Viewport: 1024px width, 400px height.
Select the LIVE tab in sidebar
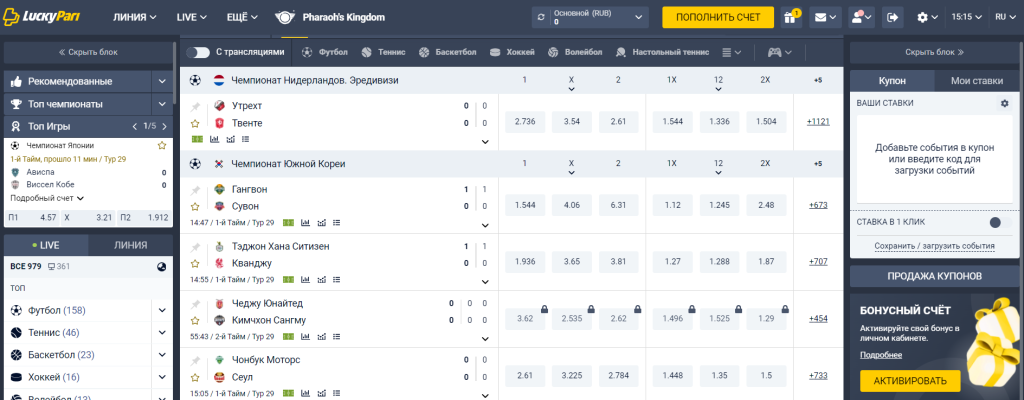[46, 245]
